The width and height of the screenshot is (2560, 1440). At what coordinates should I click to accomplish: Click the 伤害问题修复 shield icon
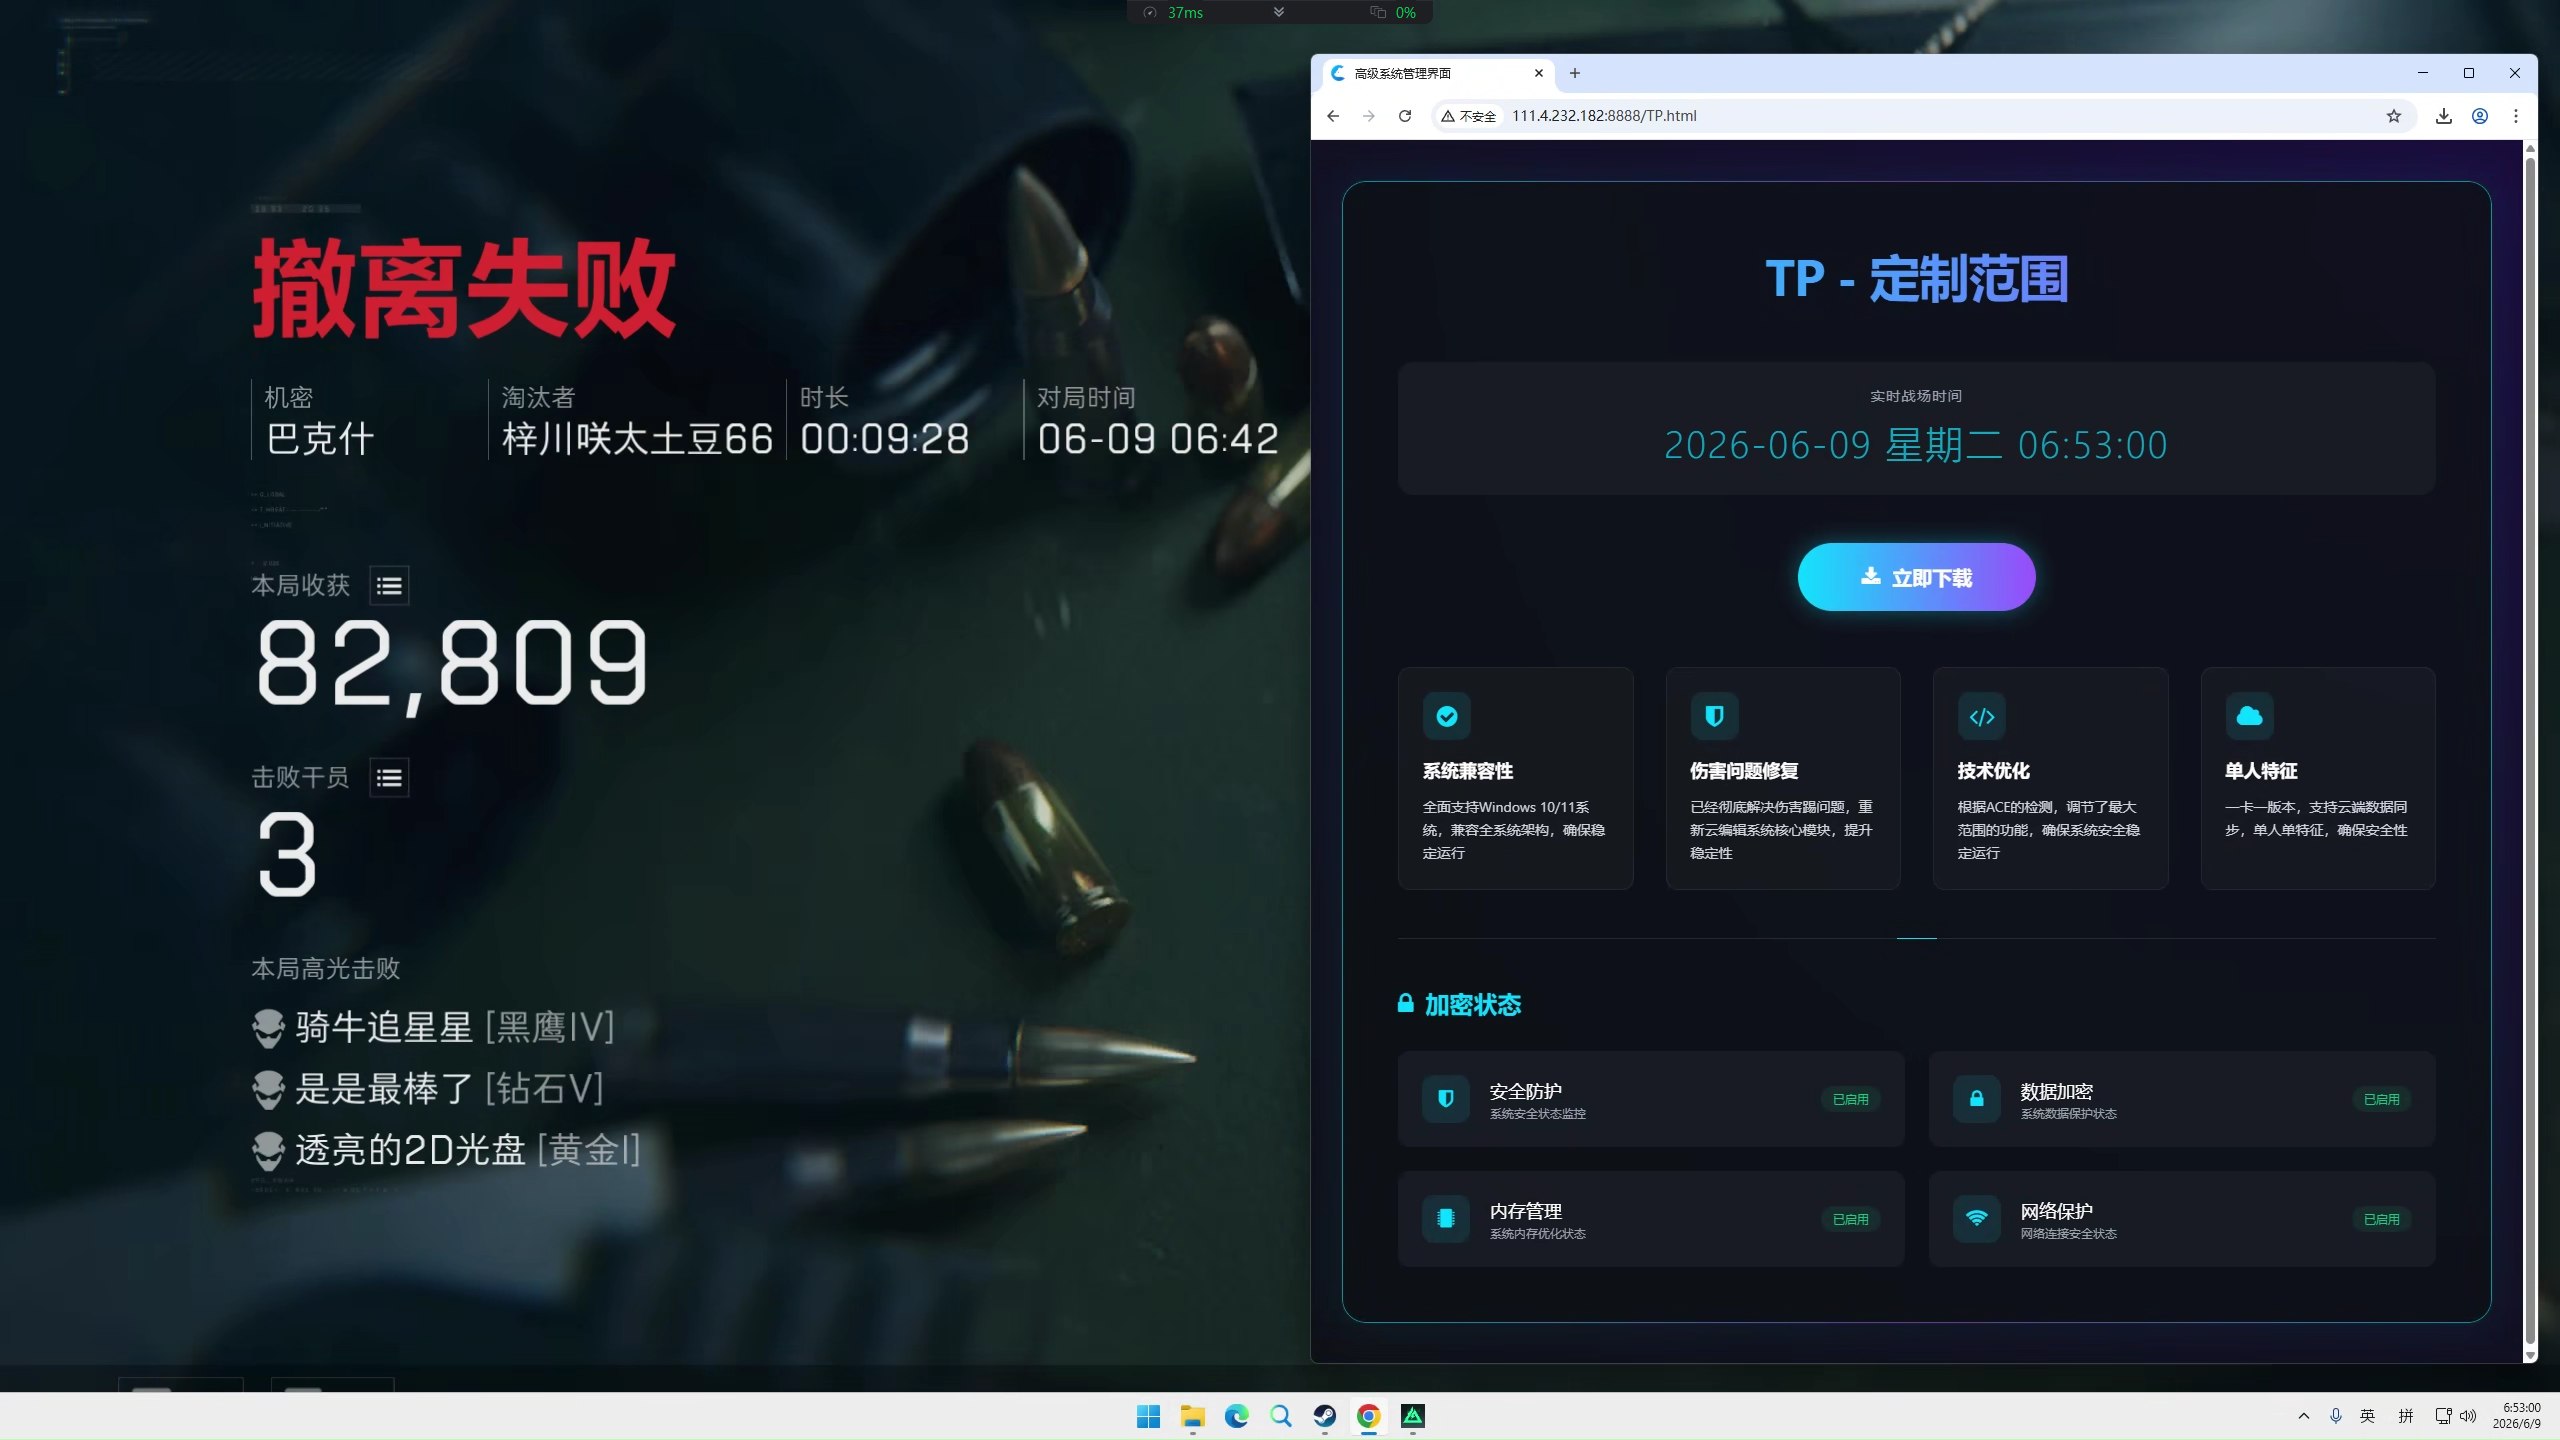pyautogui.click(x=1714, y=716)
